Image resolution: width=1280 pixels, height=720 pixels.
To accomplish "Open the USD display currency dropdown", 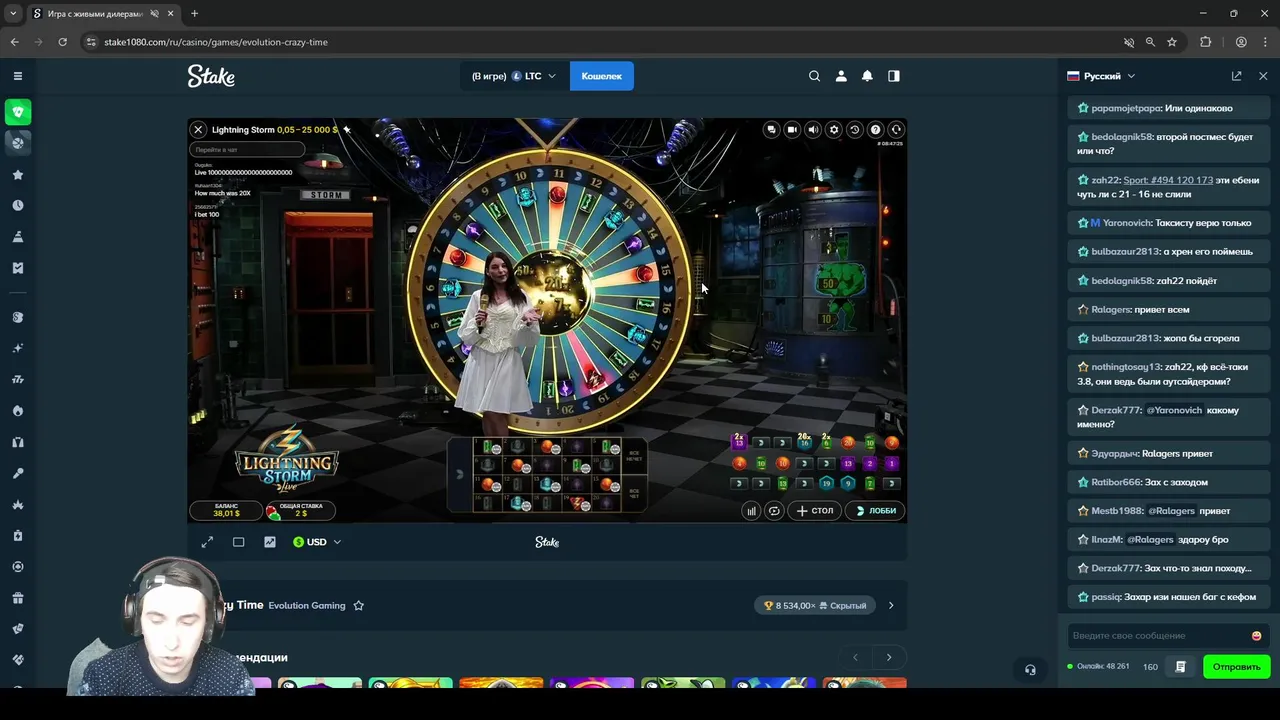I will click(x=317, y=542).
